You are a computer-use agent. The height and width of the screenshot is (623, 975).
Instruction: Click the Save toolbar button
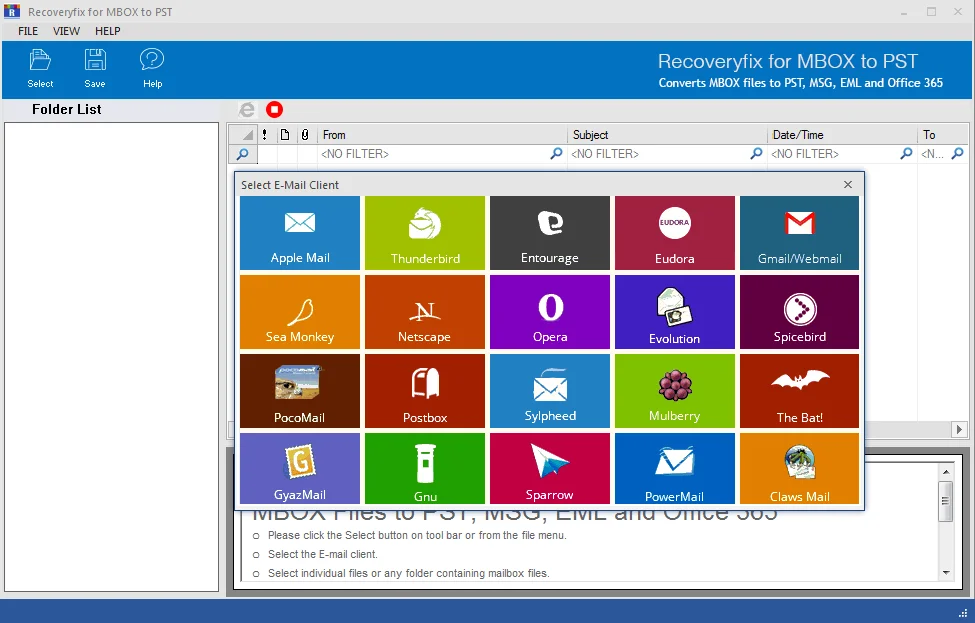95,68
